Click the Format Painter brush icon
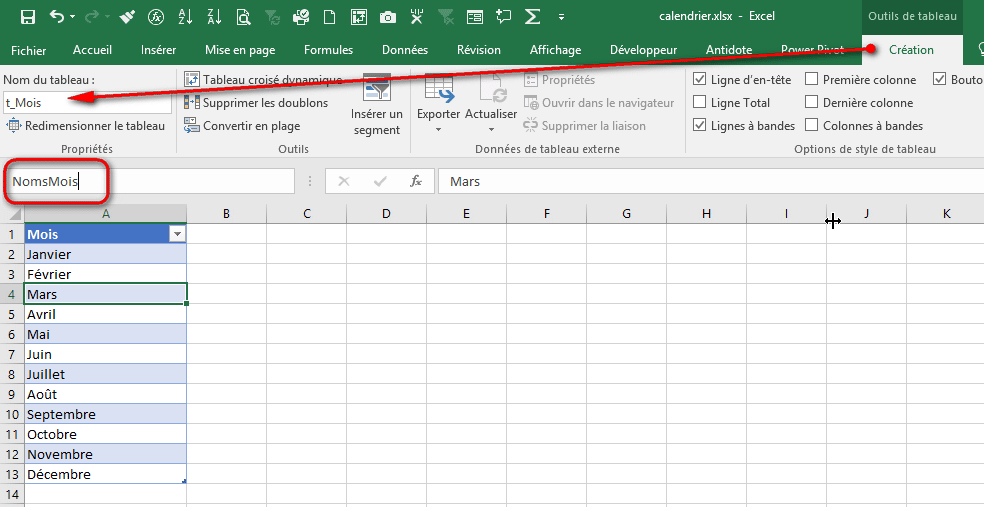The width and height of the screenshot is (984, 507). (127, 17)
